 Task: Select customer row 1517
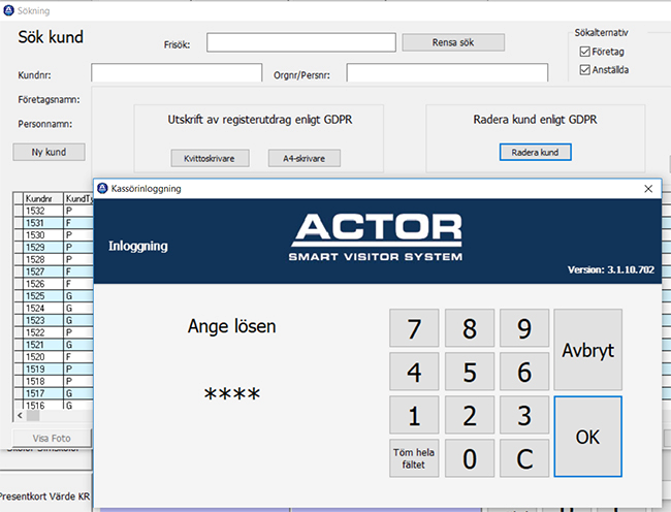53,393
